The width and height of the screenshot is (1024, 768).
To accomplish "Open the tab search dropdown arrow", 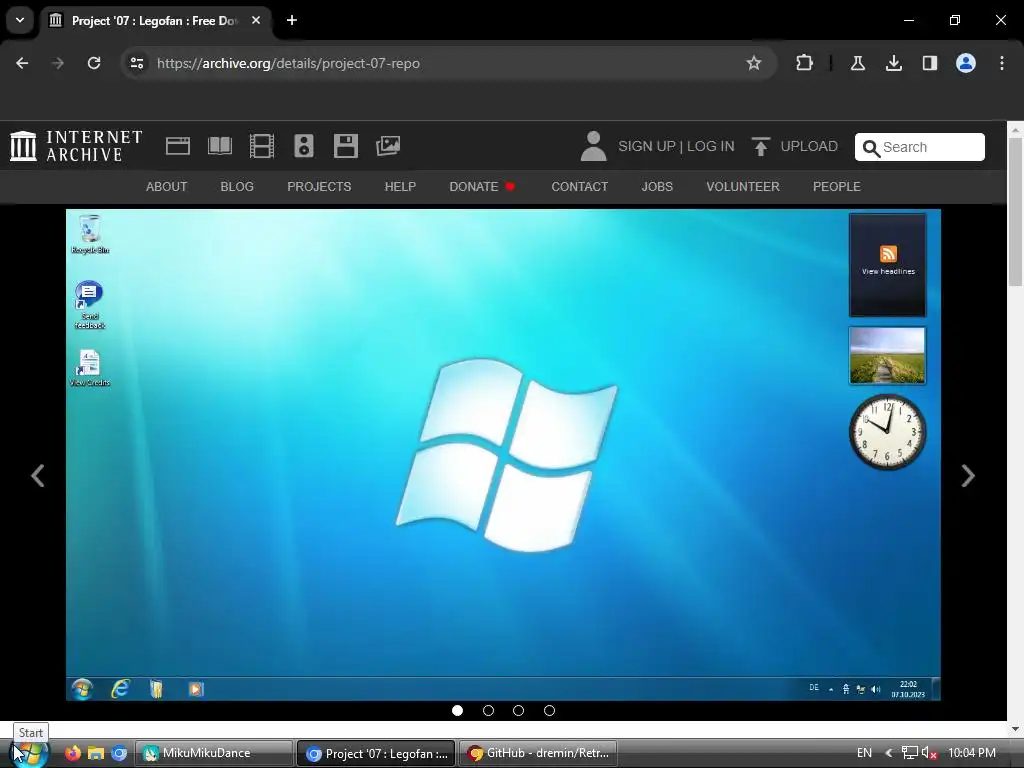I will coord(20,20).
